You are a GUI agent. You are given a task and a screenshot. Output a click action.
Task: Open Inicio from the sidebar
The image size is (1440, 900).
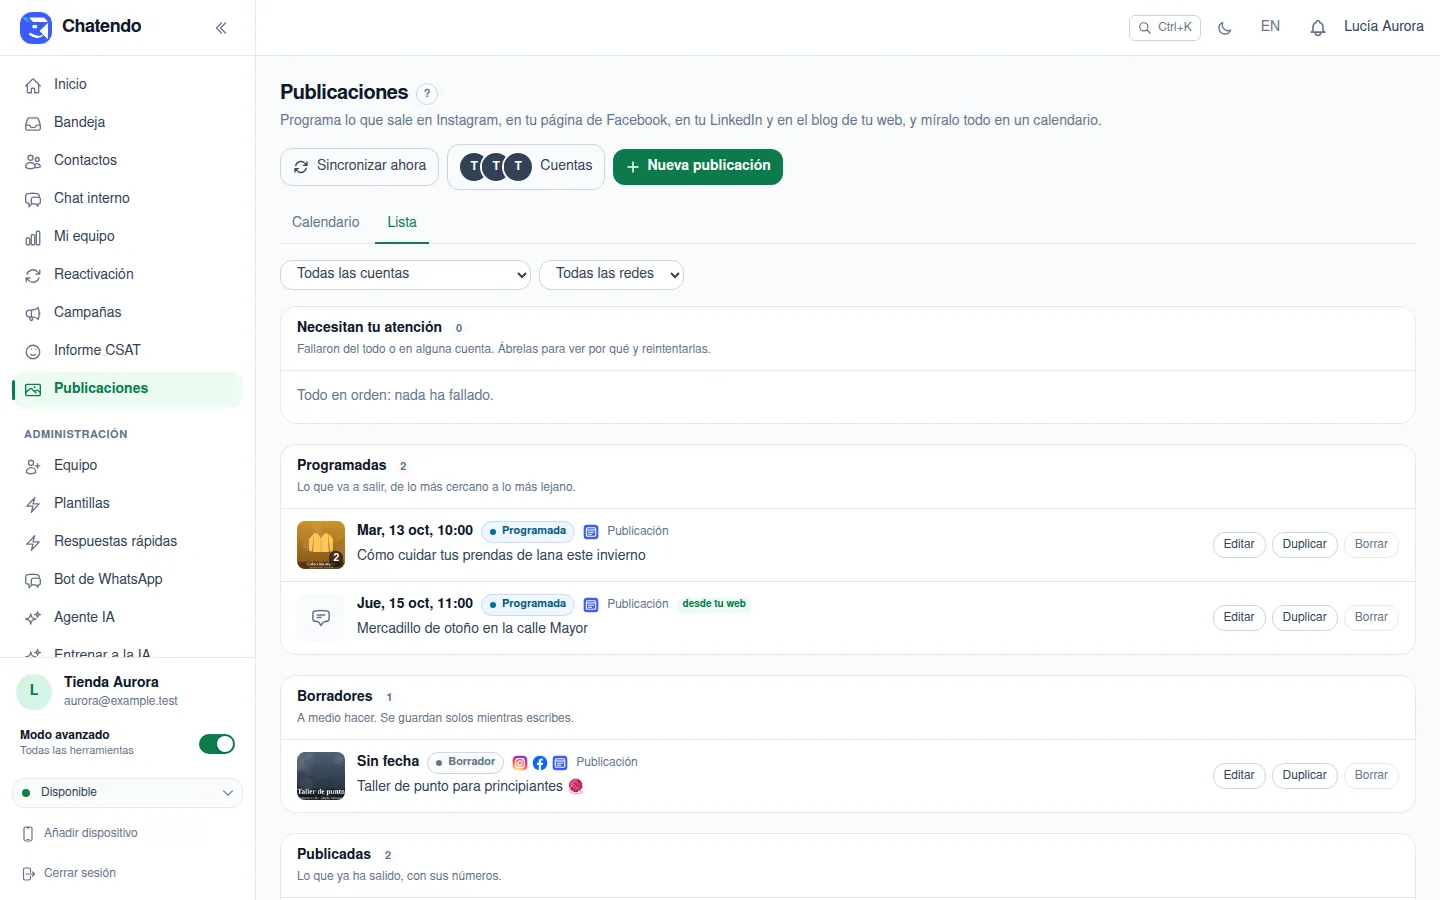pyautogui.click(x=127, y=85)
